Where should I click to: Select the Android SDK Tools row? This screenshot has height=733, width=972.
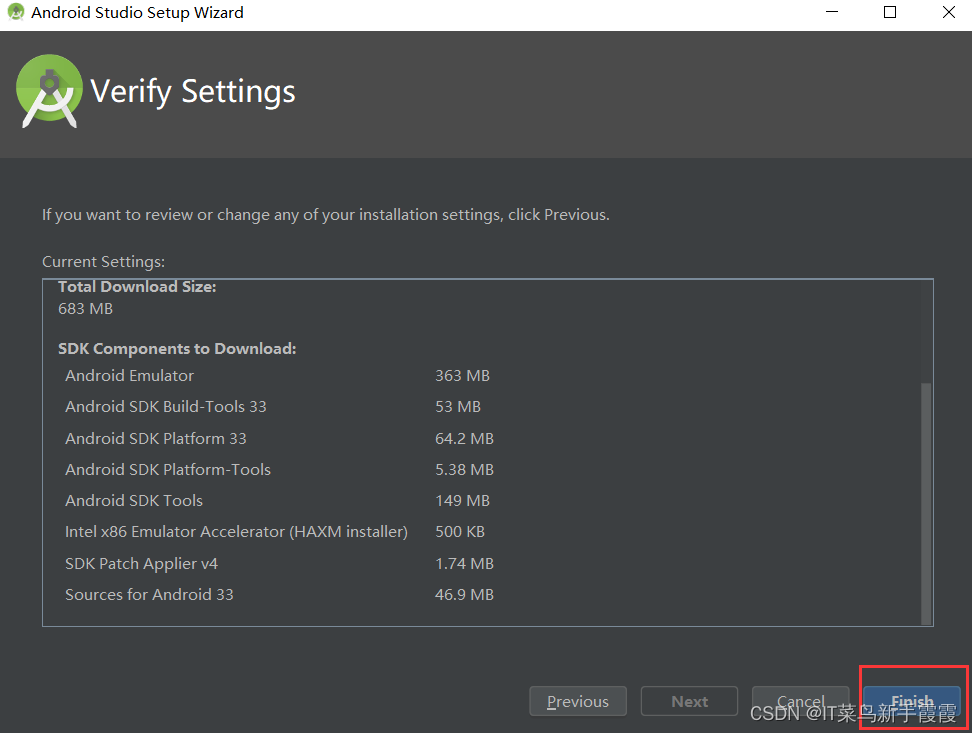tap(278, 500)
